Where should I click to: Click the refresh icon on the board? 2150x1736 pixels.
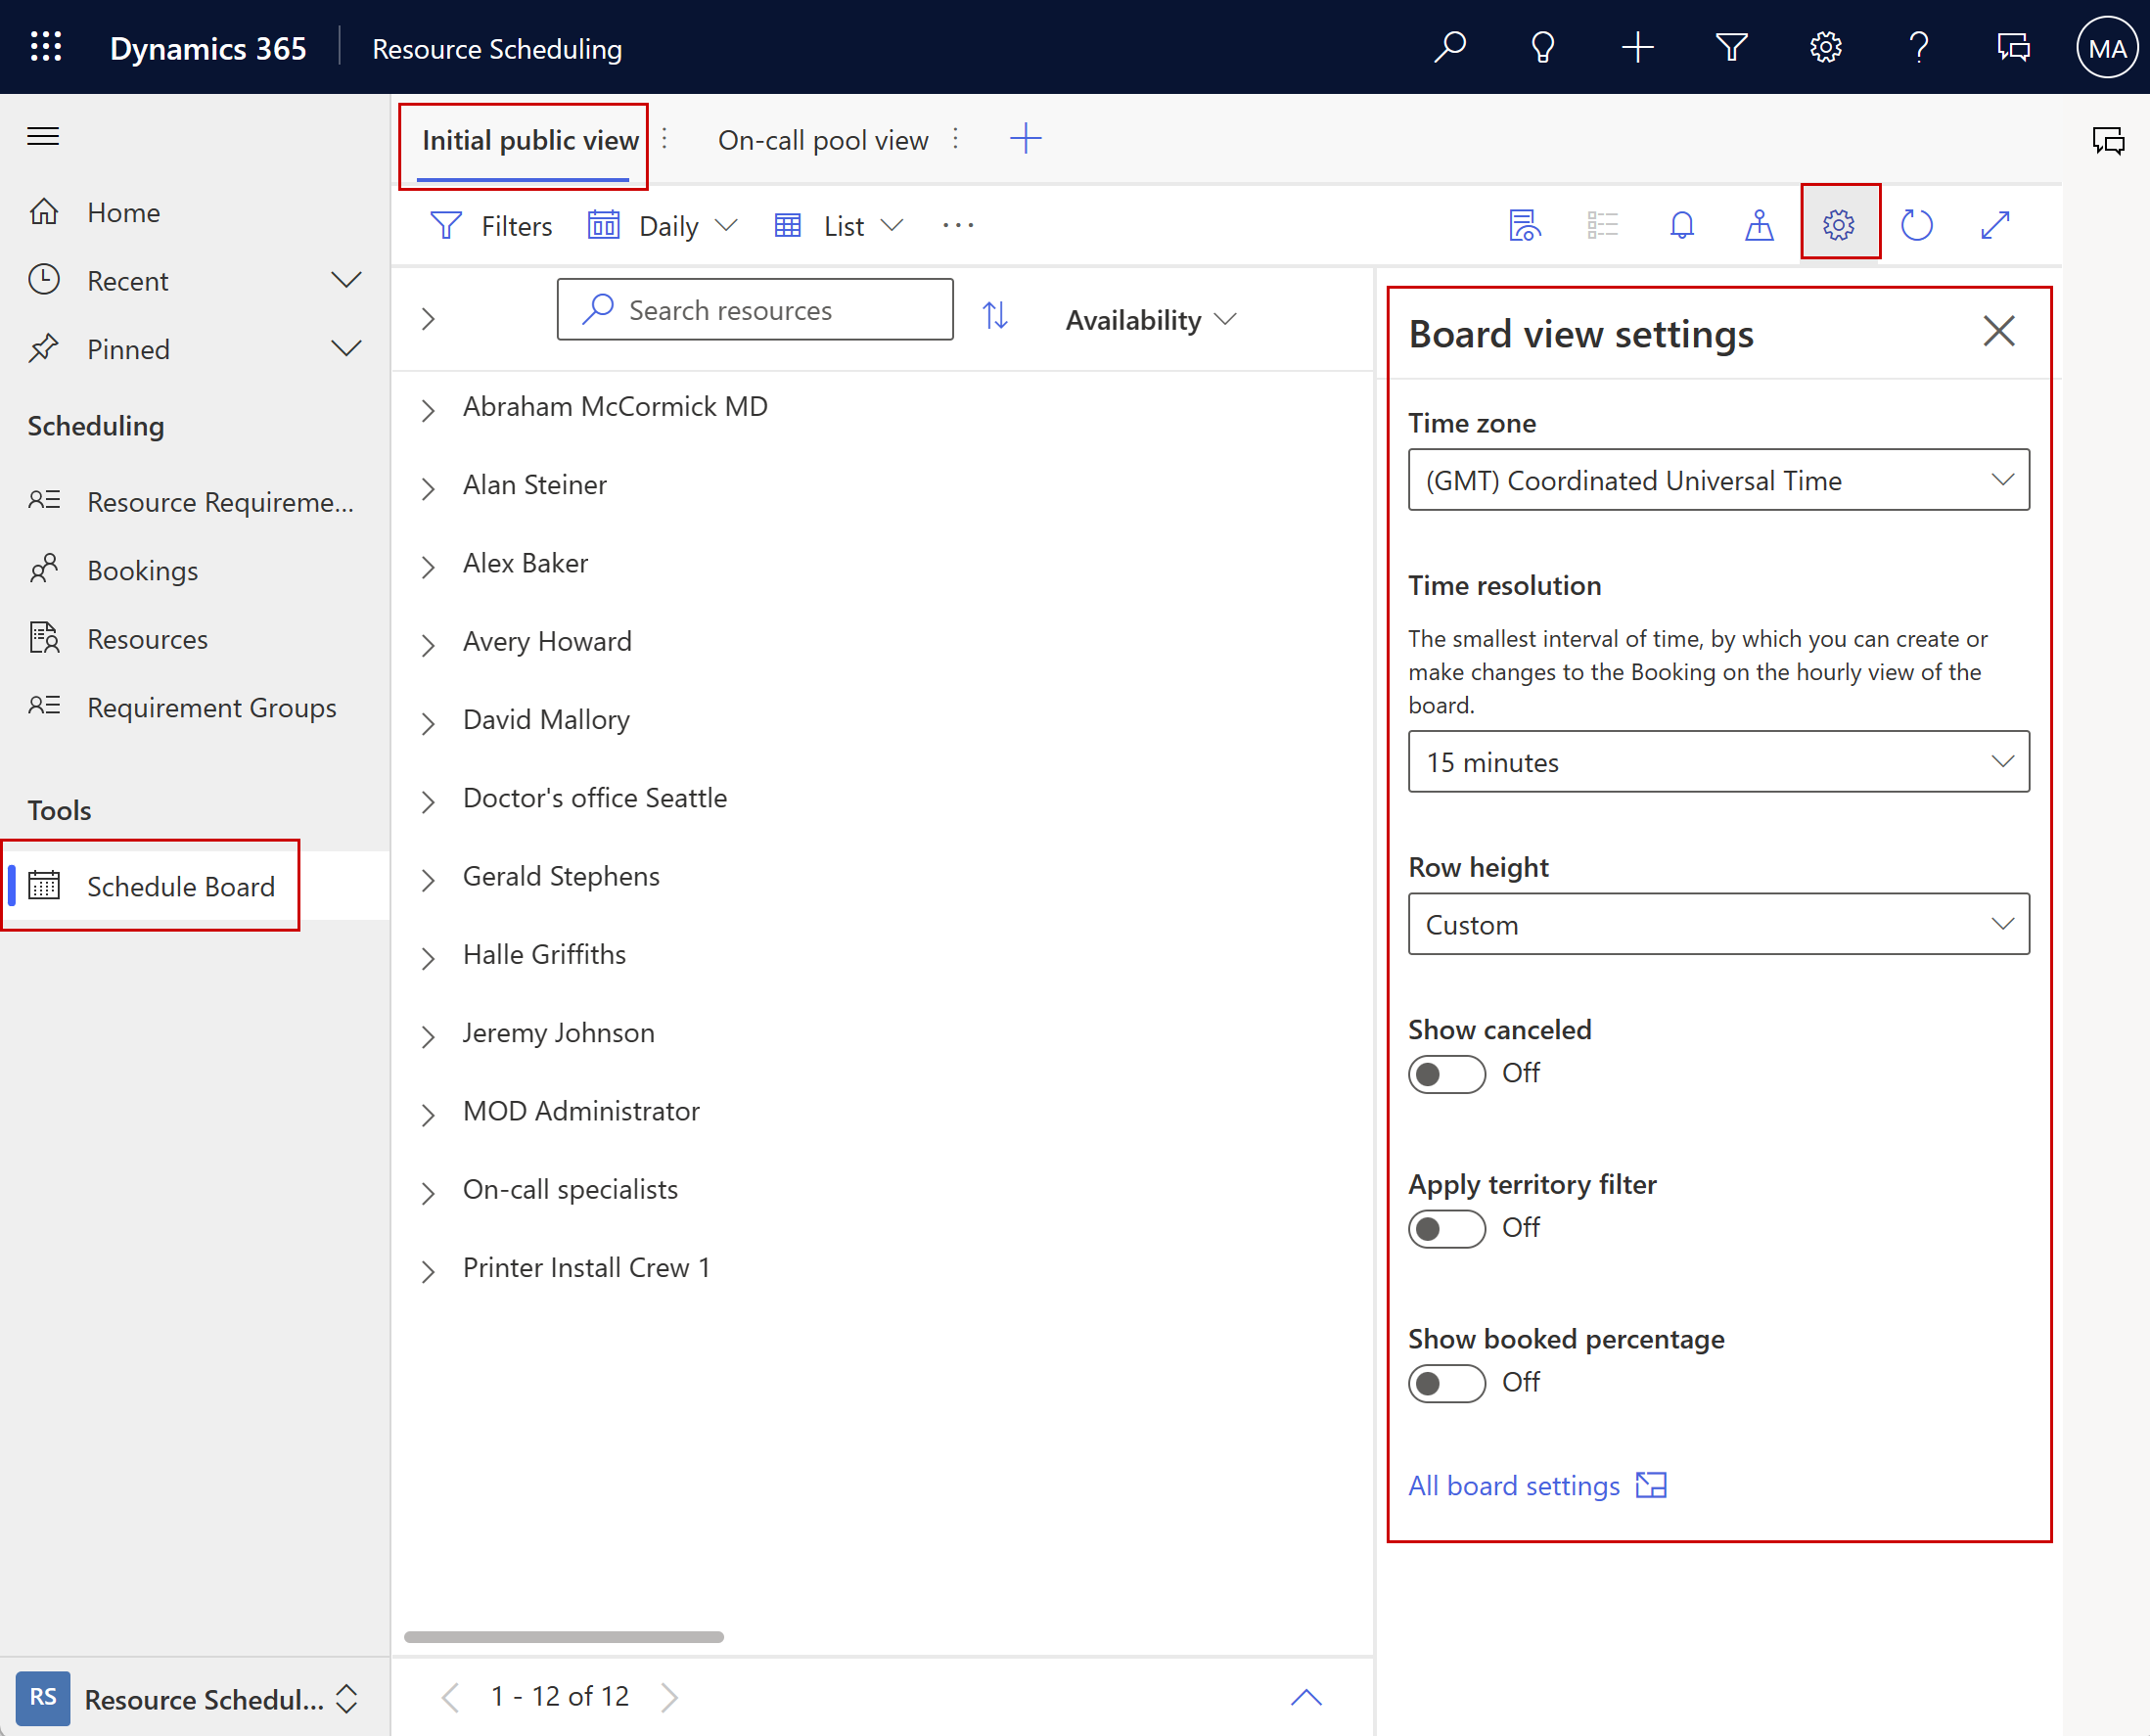(1918, 225)
